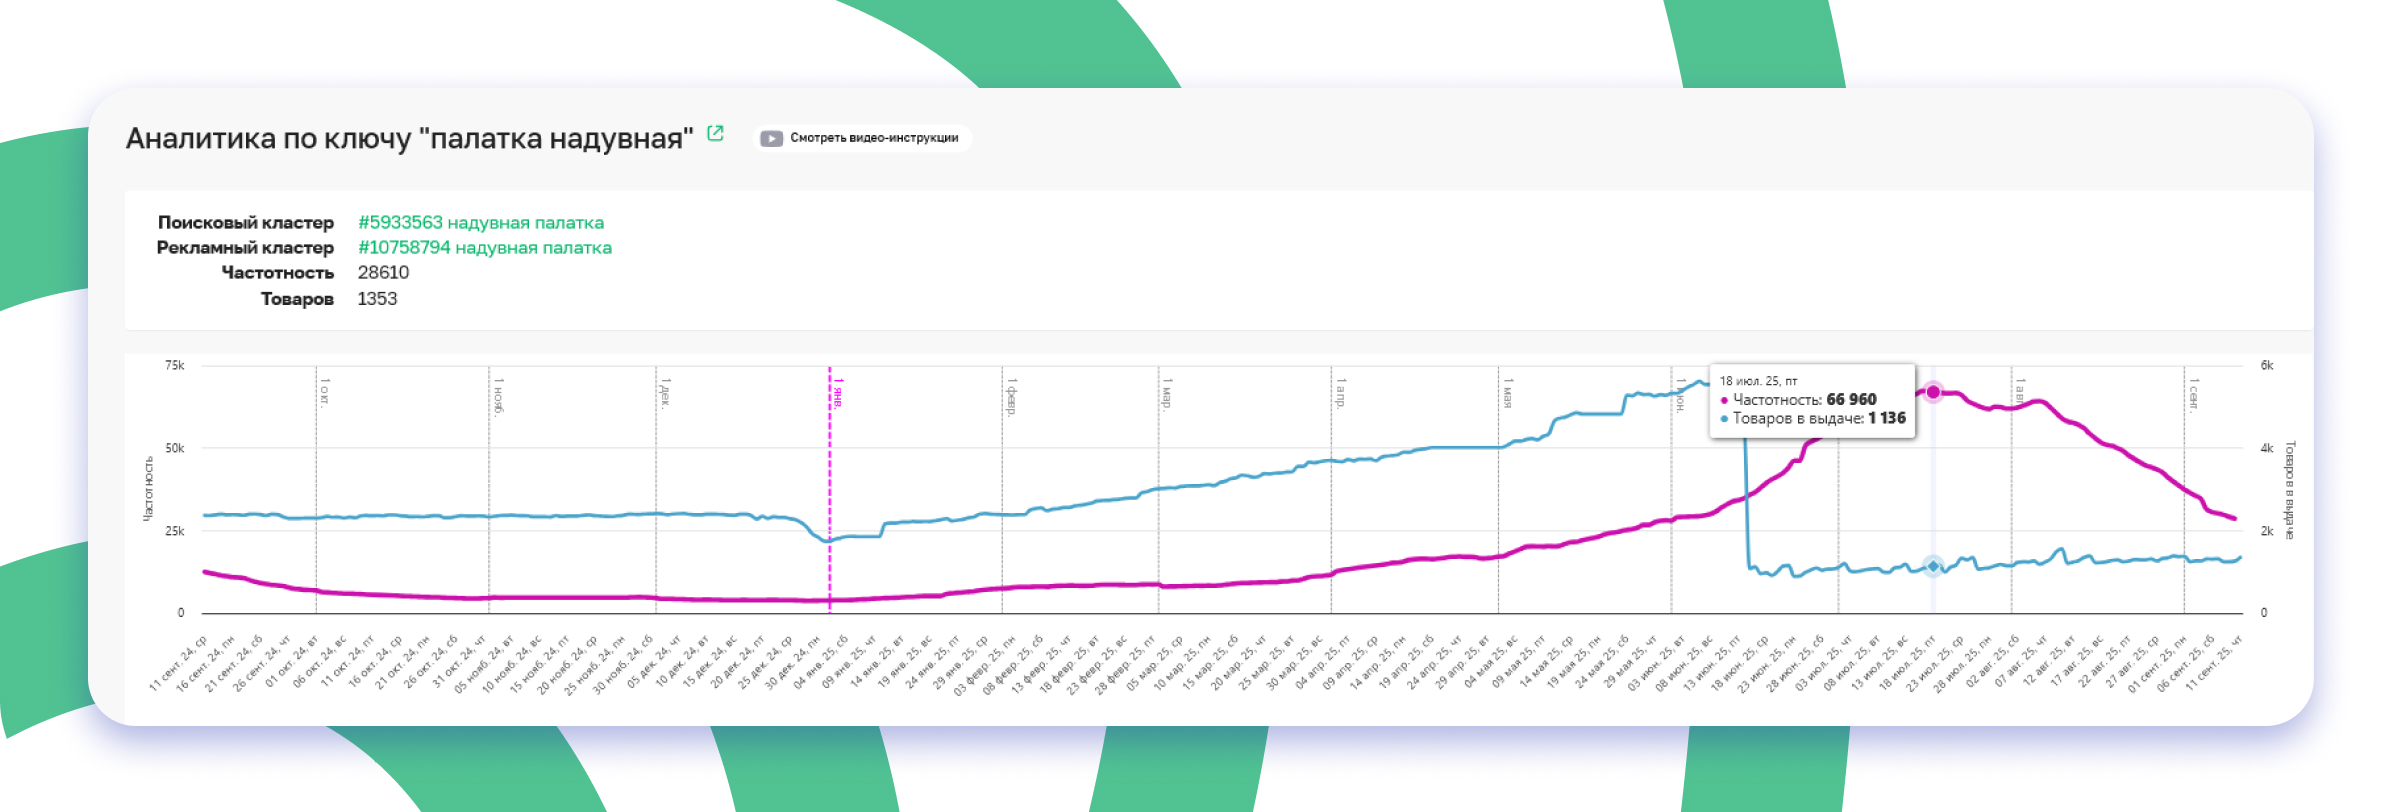Screen dimensions: 2400x812
Task: Click the pink highlighted point on frequency line
Action: [1933, 392]
